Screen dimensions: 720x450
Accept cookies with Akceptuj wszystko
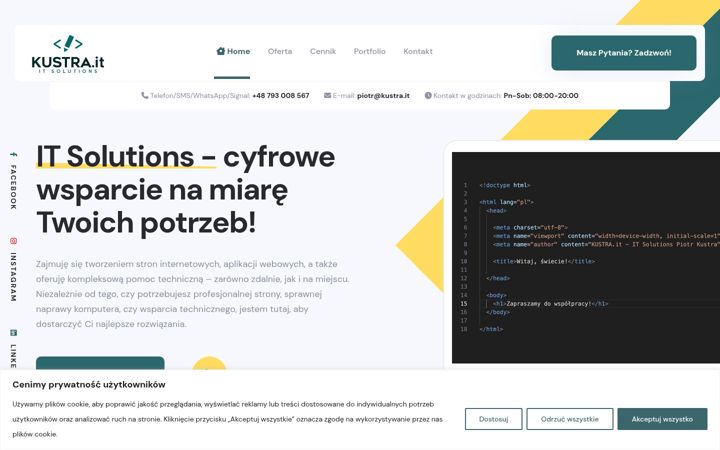click(x=662, y=419)
